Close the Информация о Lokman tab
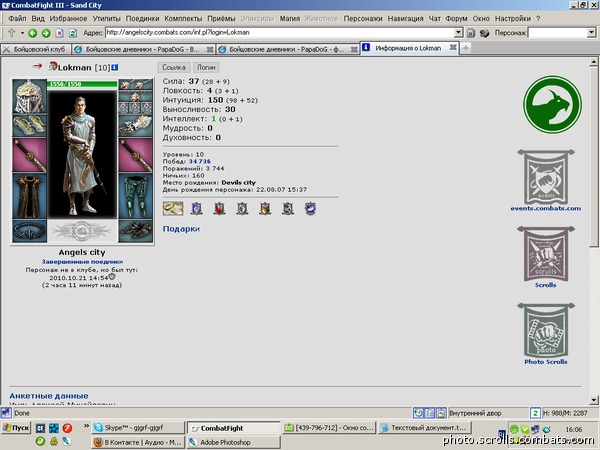 point(453,47)
